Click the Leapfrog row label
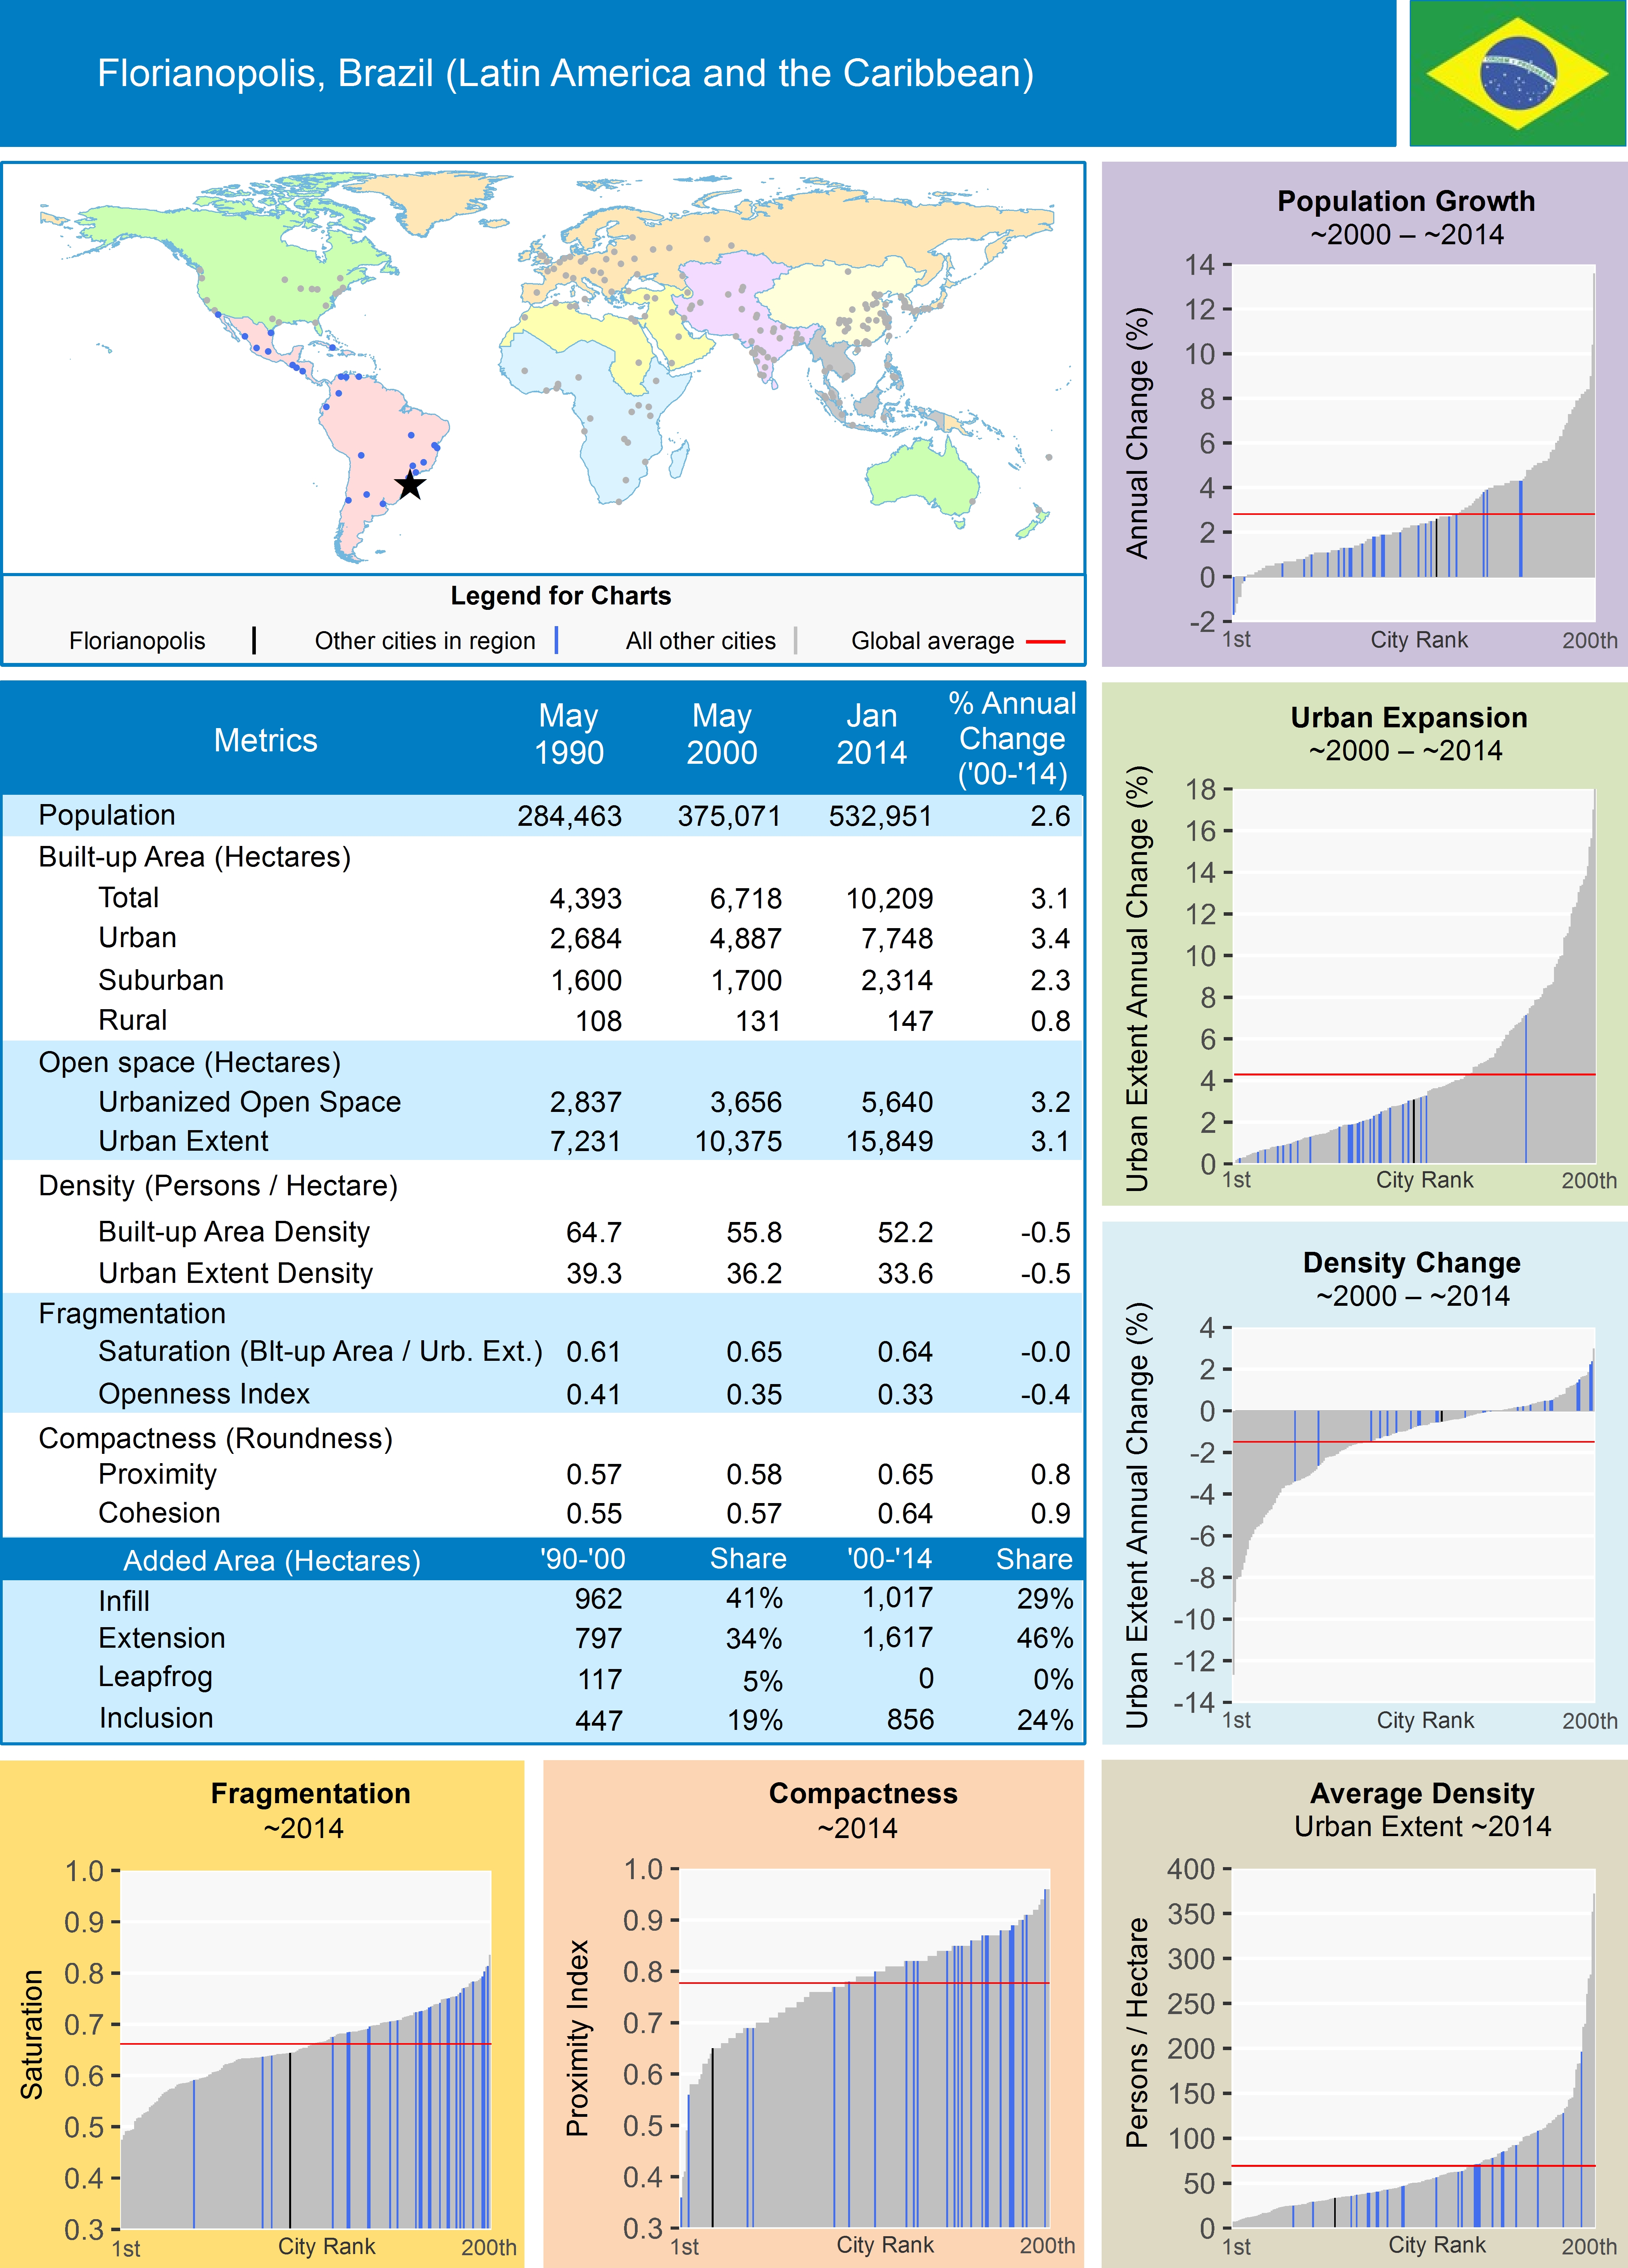Viewport: 1628px width, 2268px height. pyautogui.click(x=155, y=1677)
